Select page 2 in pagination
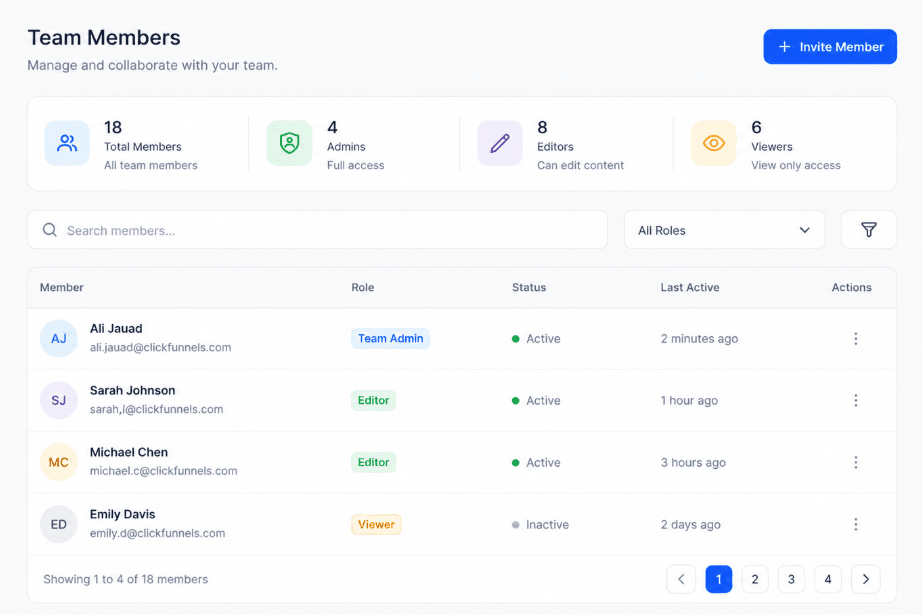The image size is (923, 615). click(x=755, y=579)
